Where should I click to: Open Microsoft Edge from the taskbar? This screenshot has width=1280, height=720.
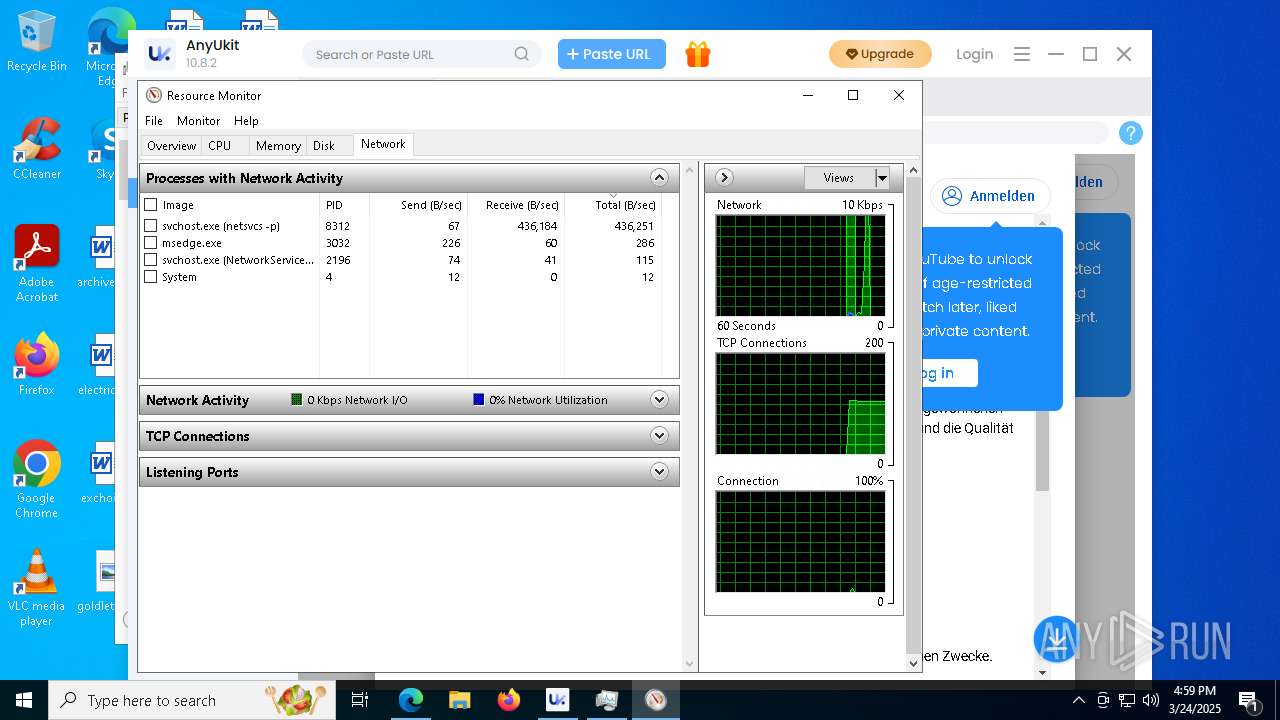point(411,700)
